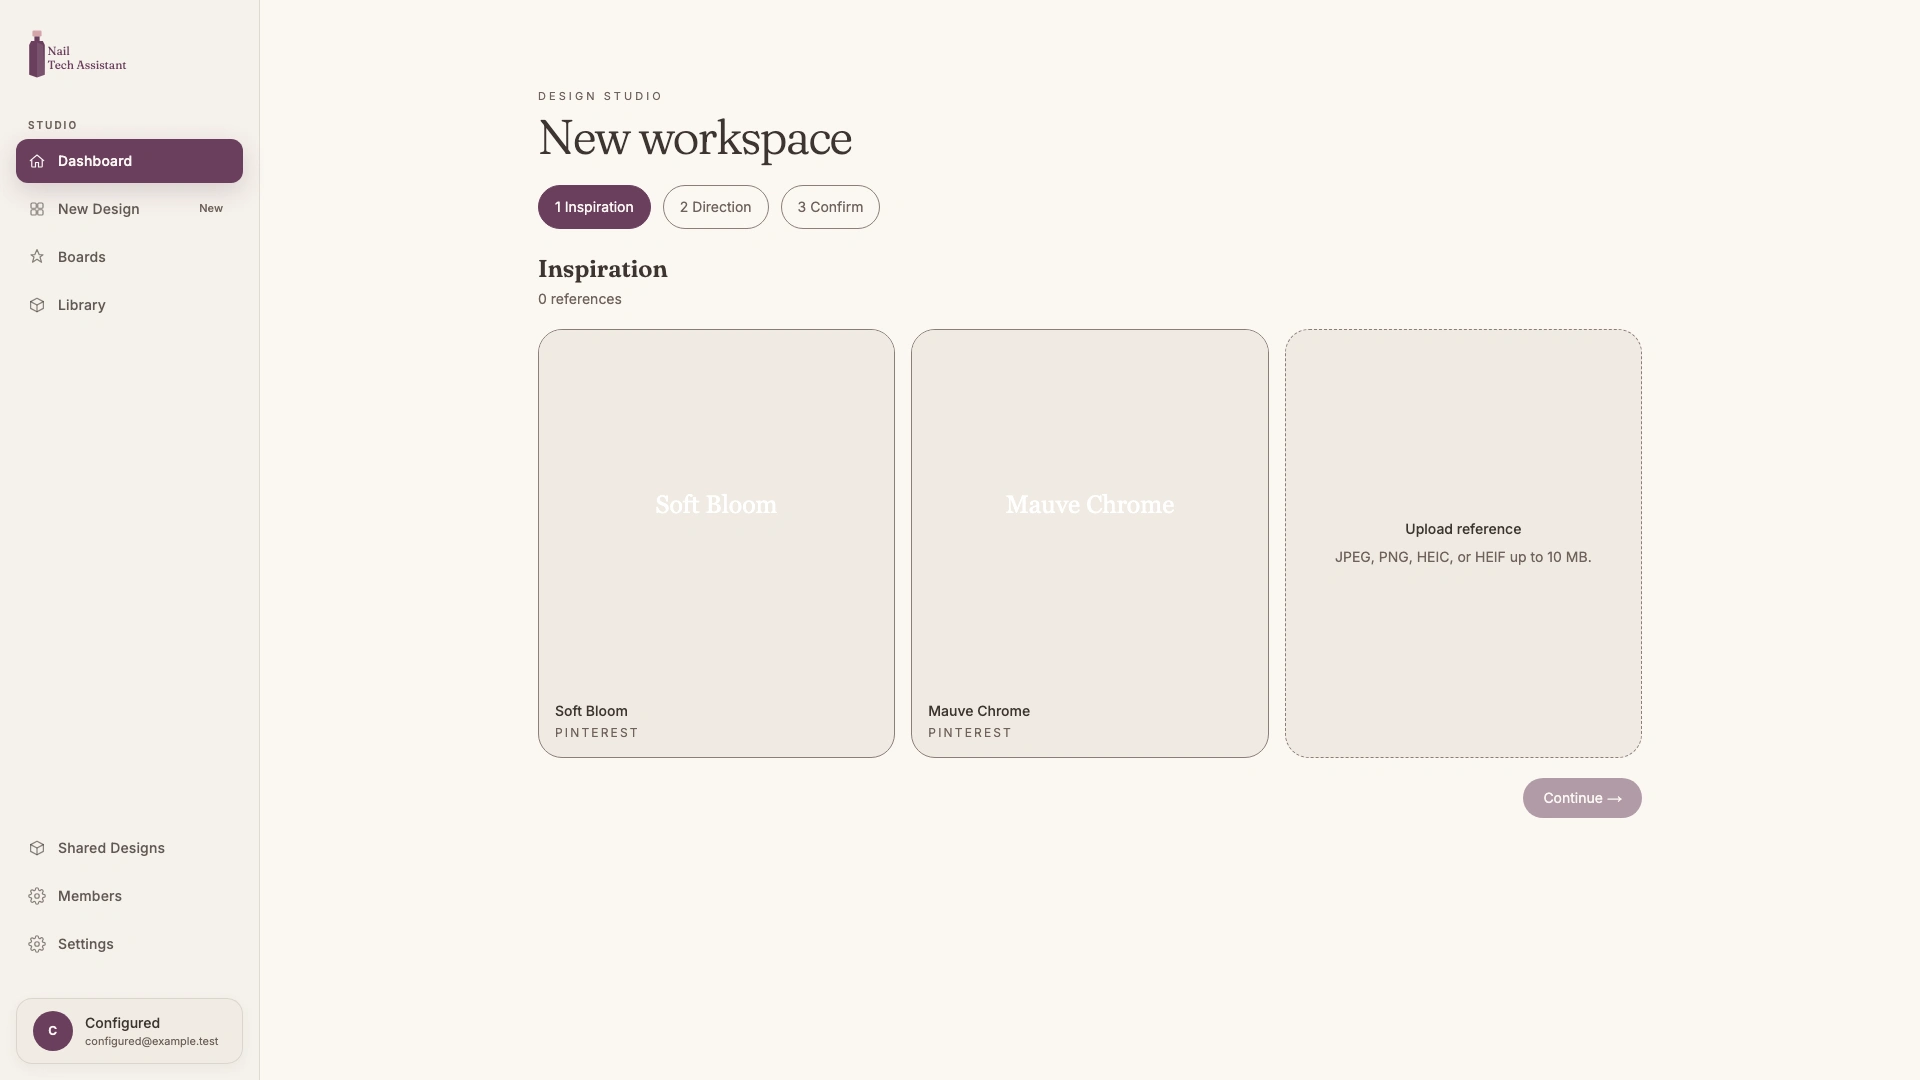The image size is (1920, 1080).
Task: Click the user avatar circle C
Action: tap(53, 1031)
